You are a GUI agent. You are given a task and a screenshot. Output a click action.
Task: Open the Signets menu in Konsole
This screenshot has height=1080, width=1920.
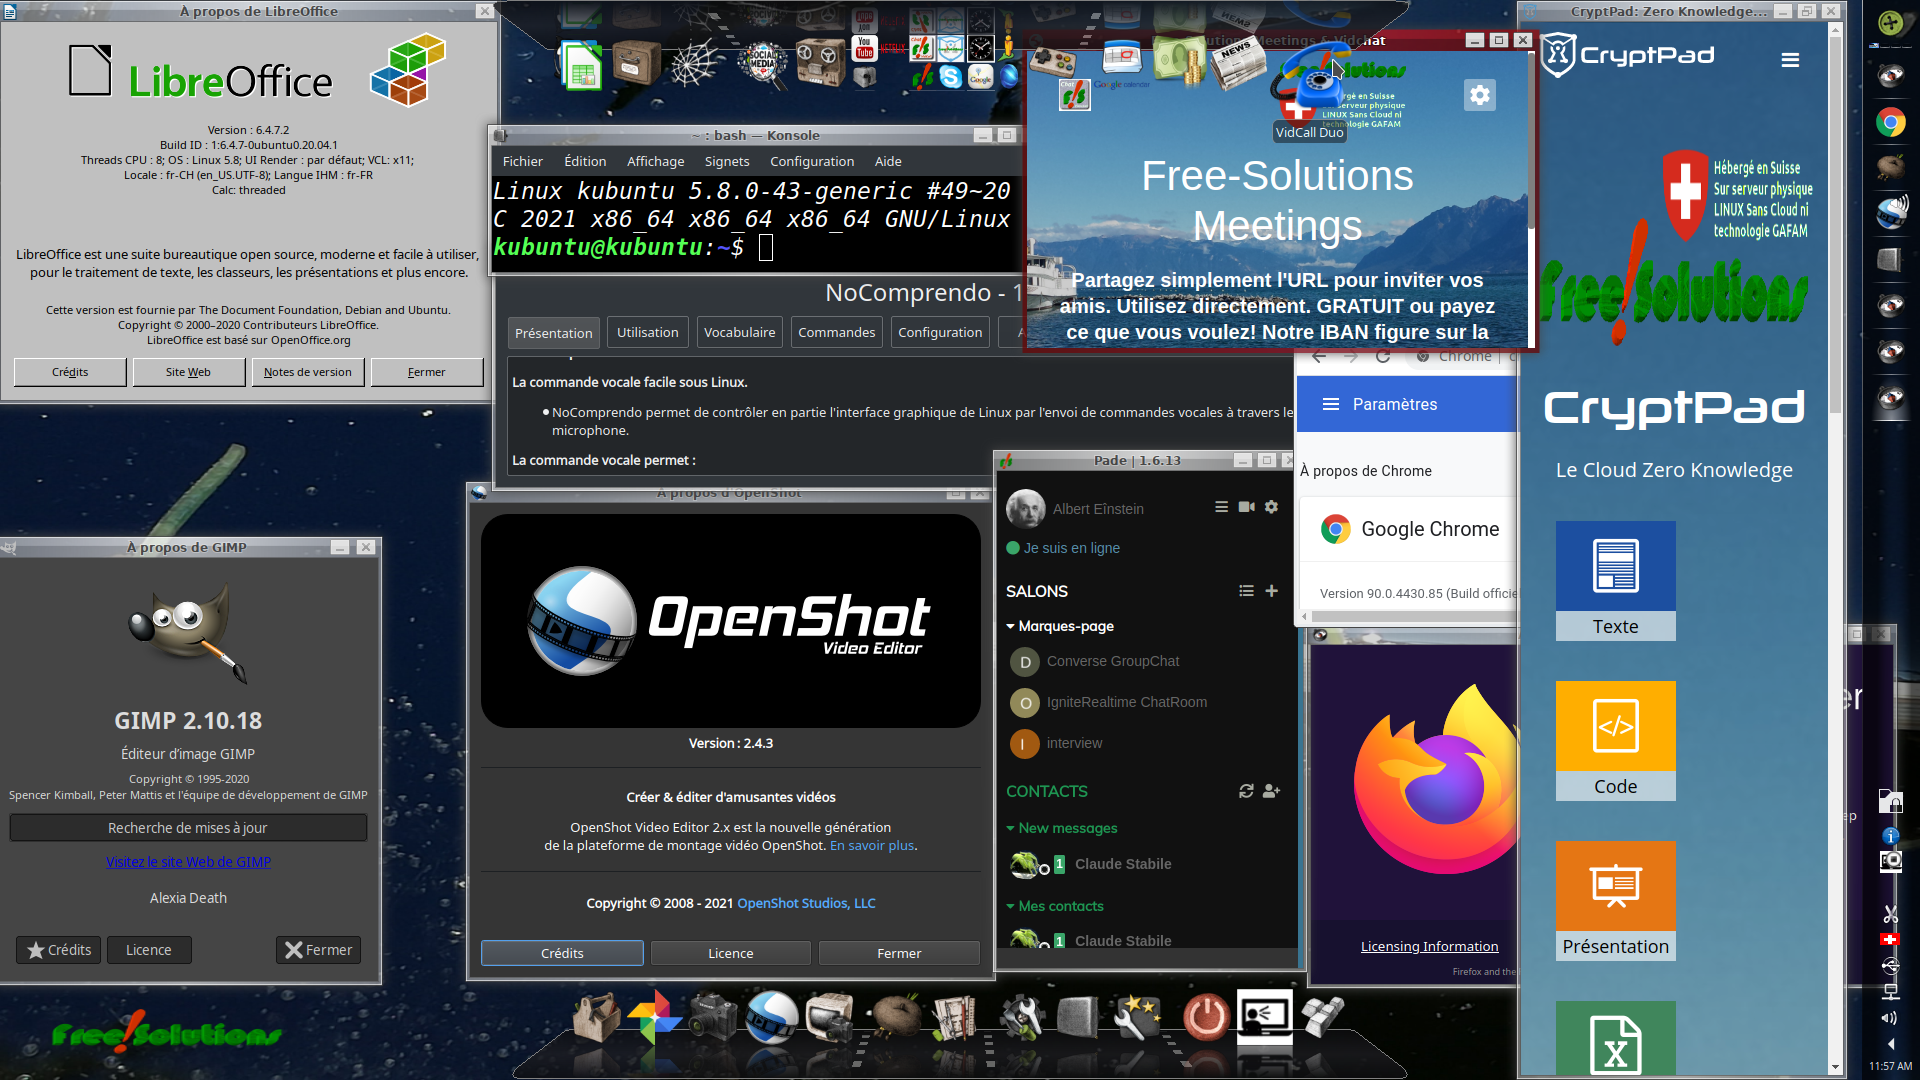[727, 161]
